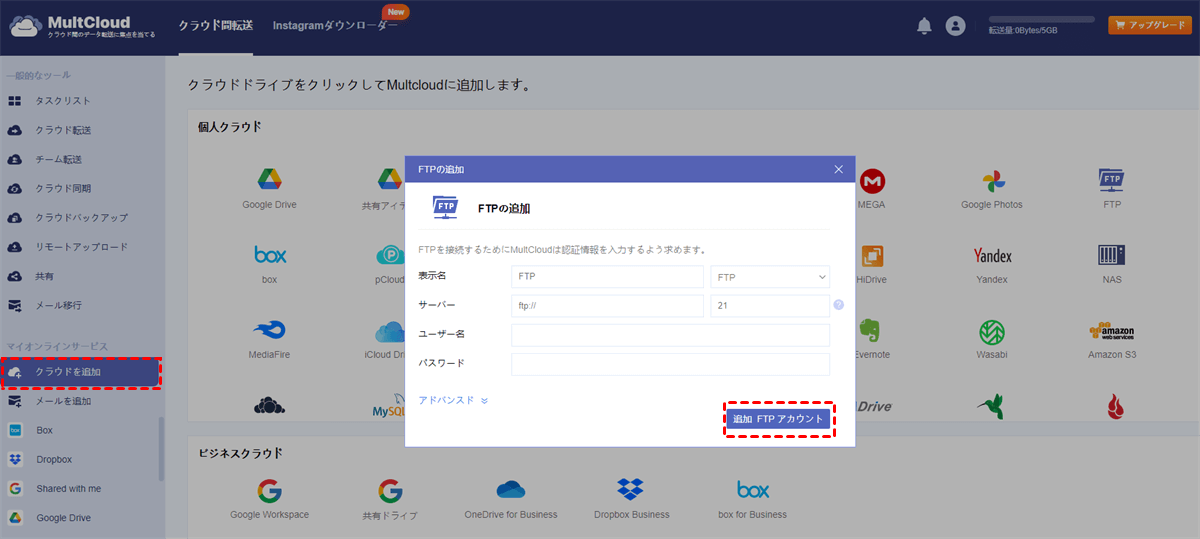Select クラウドを追加 in the sidebar
Image resolution: width=1200 pixels, height=539 pixels.
click(81, 372)
